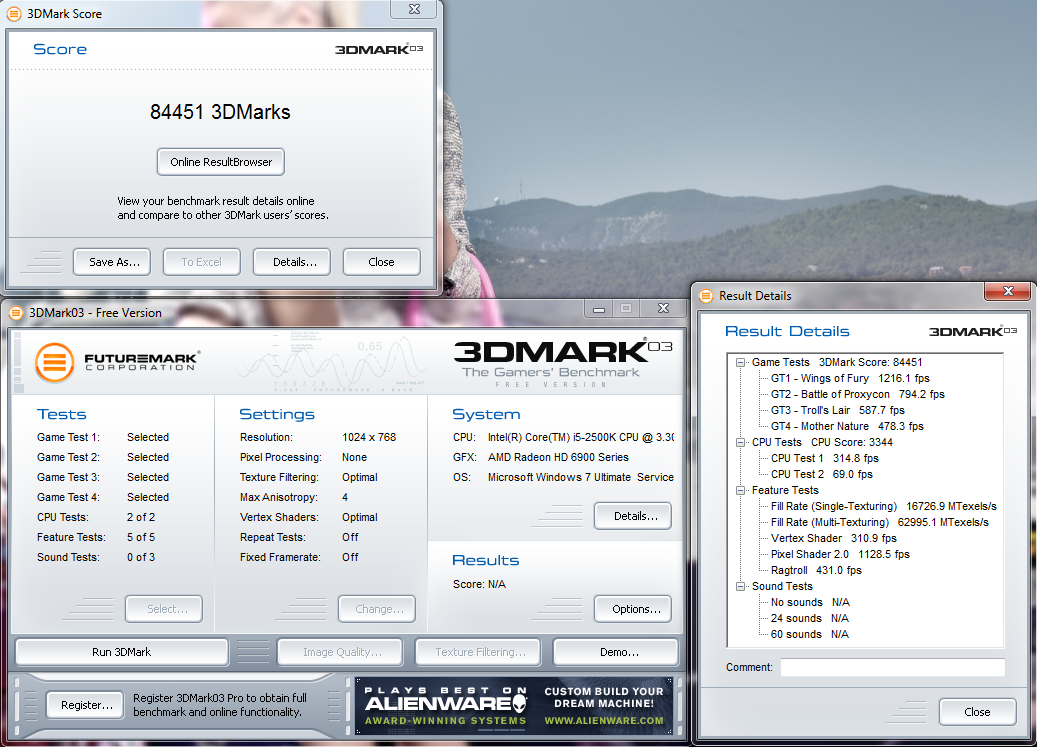The image size is (1037, 747).
Task: Click the 84451 3DMarks score text
Action: [x=220, y=112]
